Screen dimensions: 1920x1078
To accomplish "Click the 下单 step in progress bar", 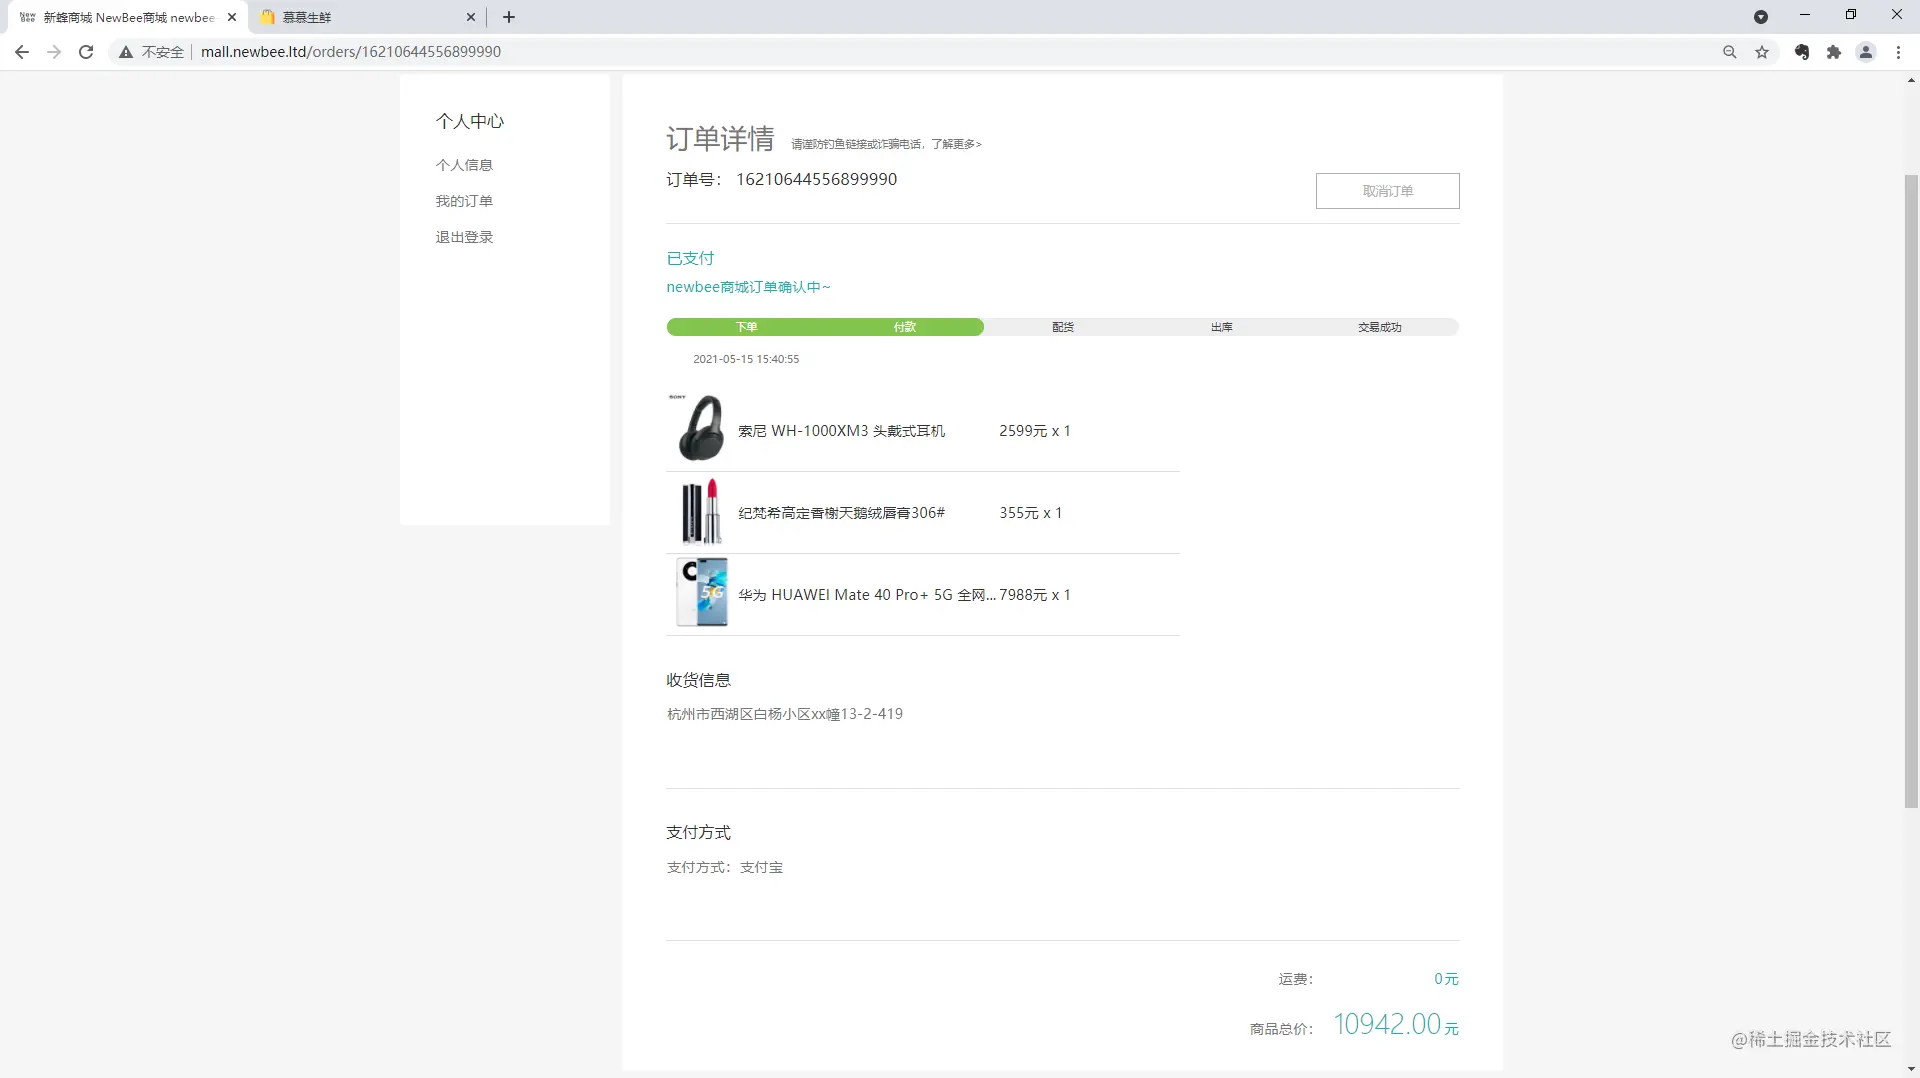I will coord(746,327).
